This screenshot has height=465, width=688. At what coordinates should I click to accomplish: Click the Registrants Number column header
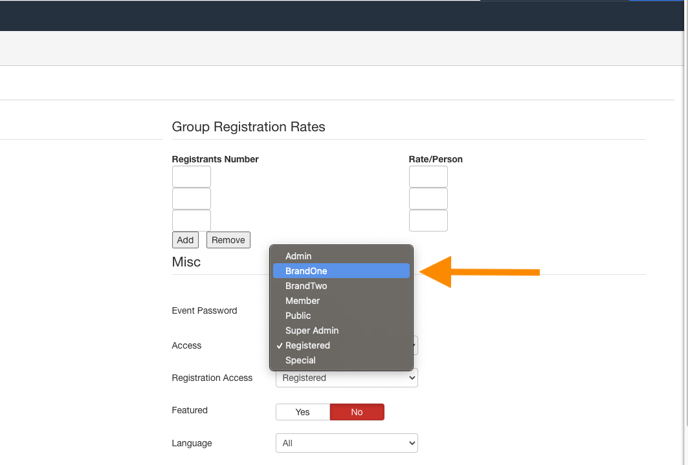point(215,159)
